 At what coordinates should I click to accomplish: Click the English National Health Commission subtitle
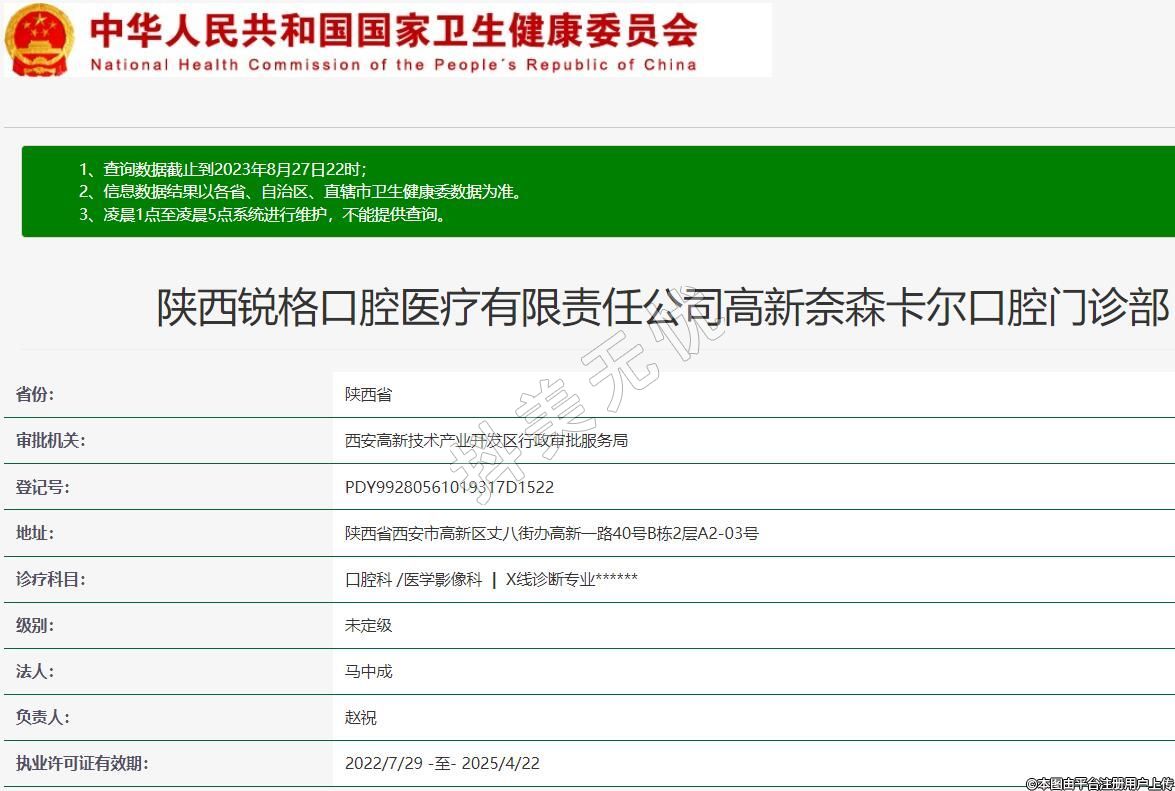[394, 65]
